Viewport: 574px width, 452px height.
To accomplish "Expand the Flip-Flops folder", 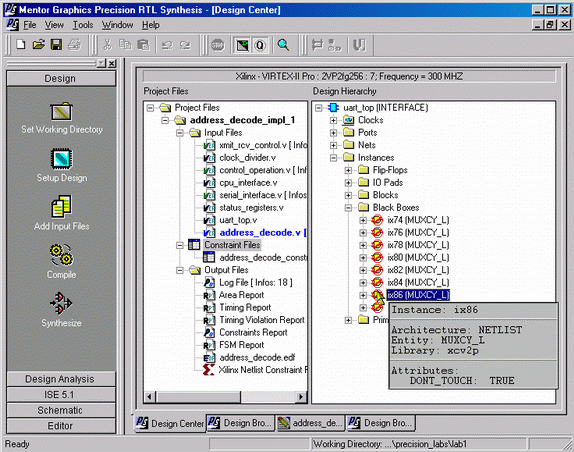I will 348,170.
